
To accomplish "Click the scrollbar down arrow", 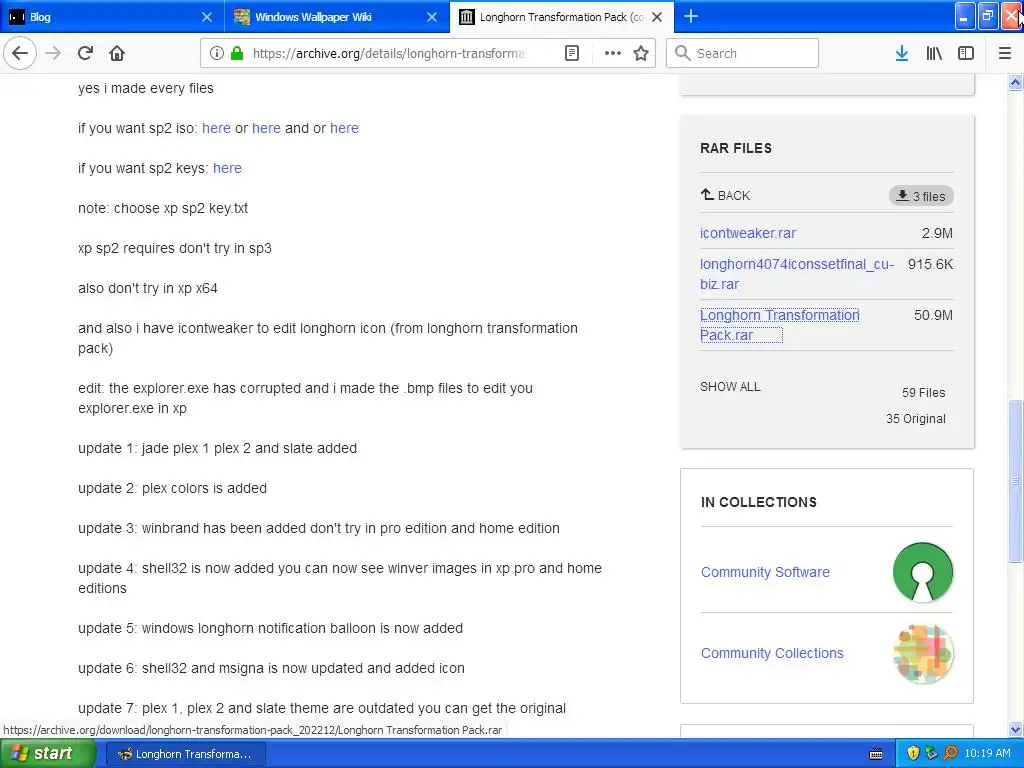I will pyautogui.click(x=1016, y=729).
